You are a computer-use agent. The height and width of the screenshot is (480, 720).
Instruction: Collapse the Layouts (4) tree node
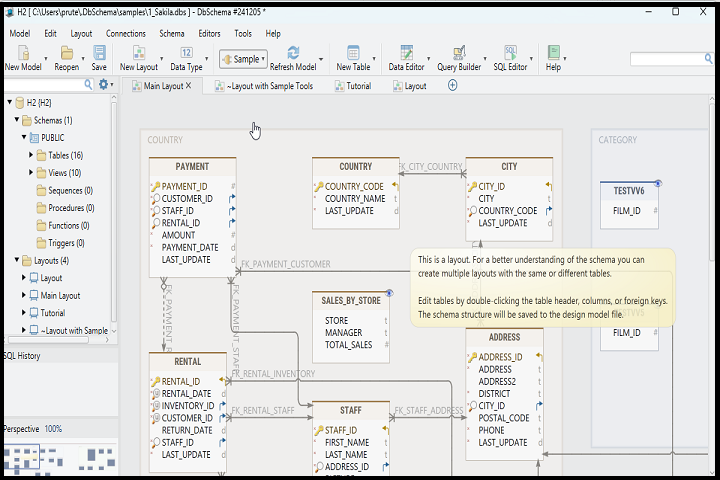click(x=18, y=261)
